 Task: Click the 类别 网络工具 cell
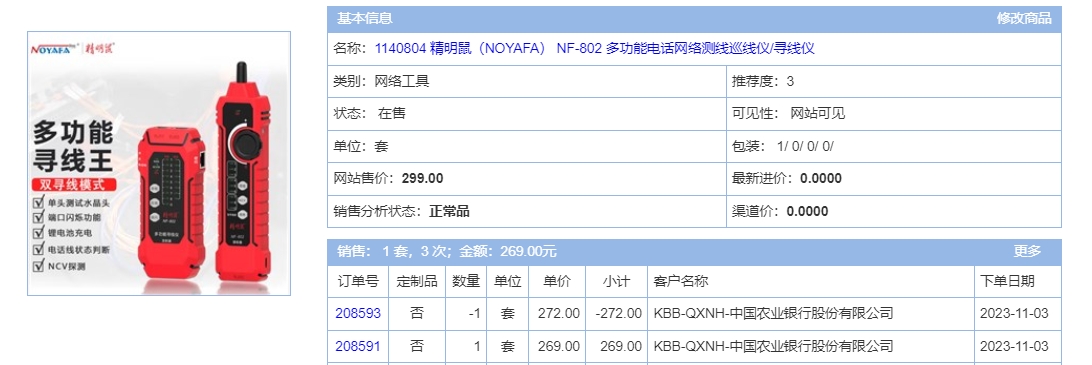tap(526, 81)
